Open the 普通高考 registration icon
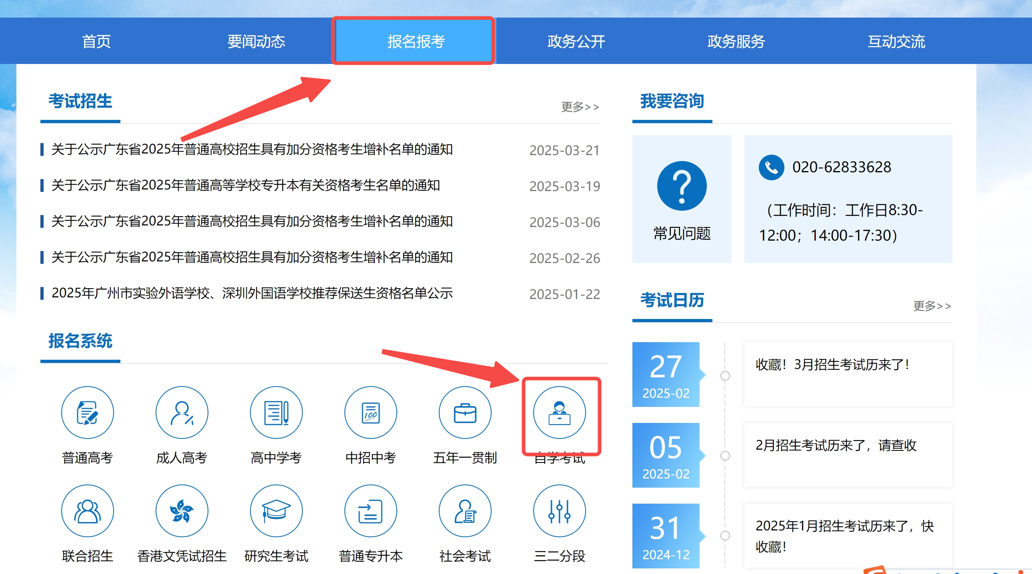Viewport: 1032px width, 574px height. click(87, 413)
